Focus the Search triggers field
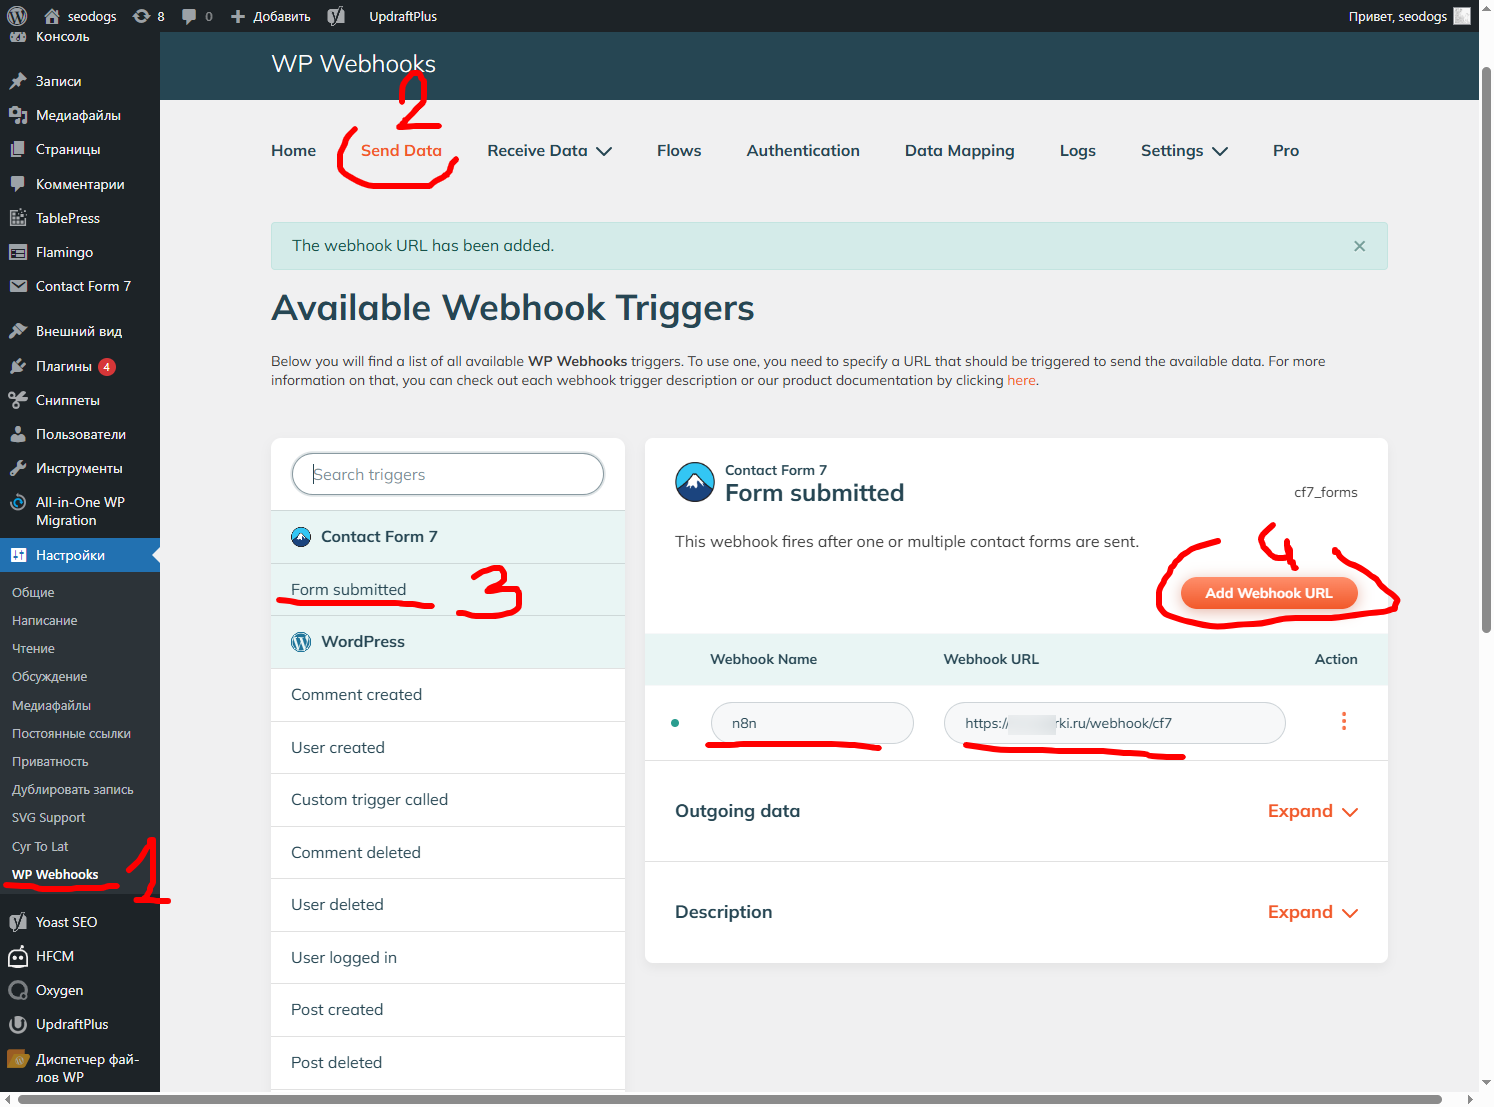The image size is (1494, 1107). pyautogui.click(x=448, y=474)
